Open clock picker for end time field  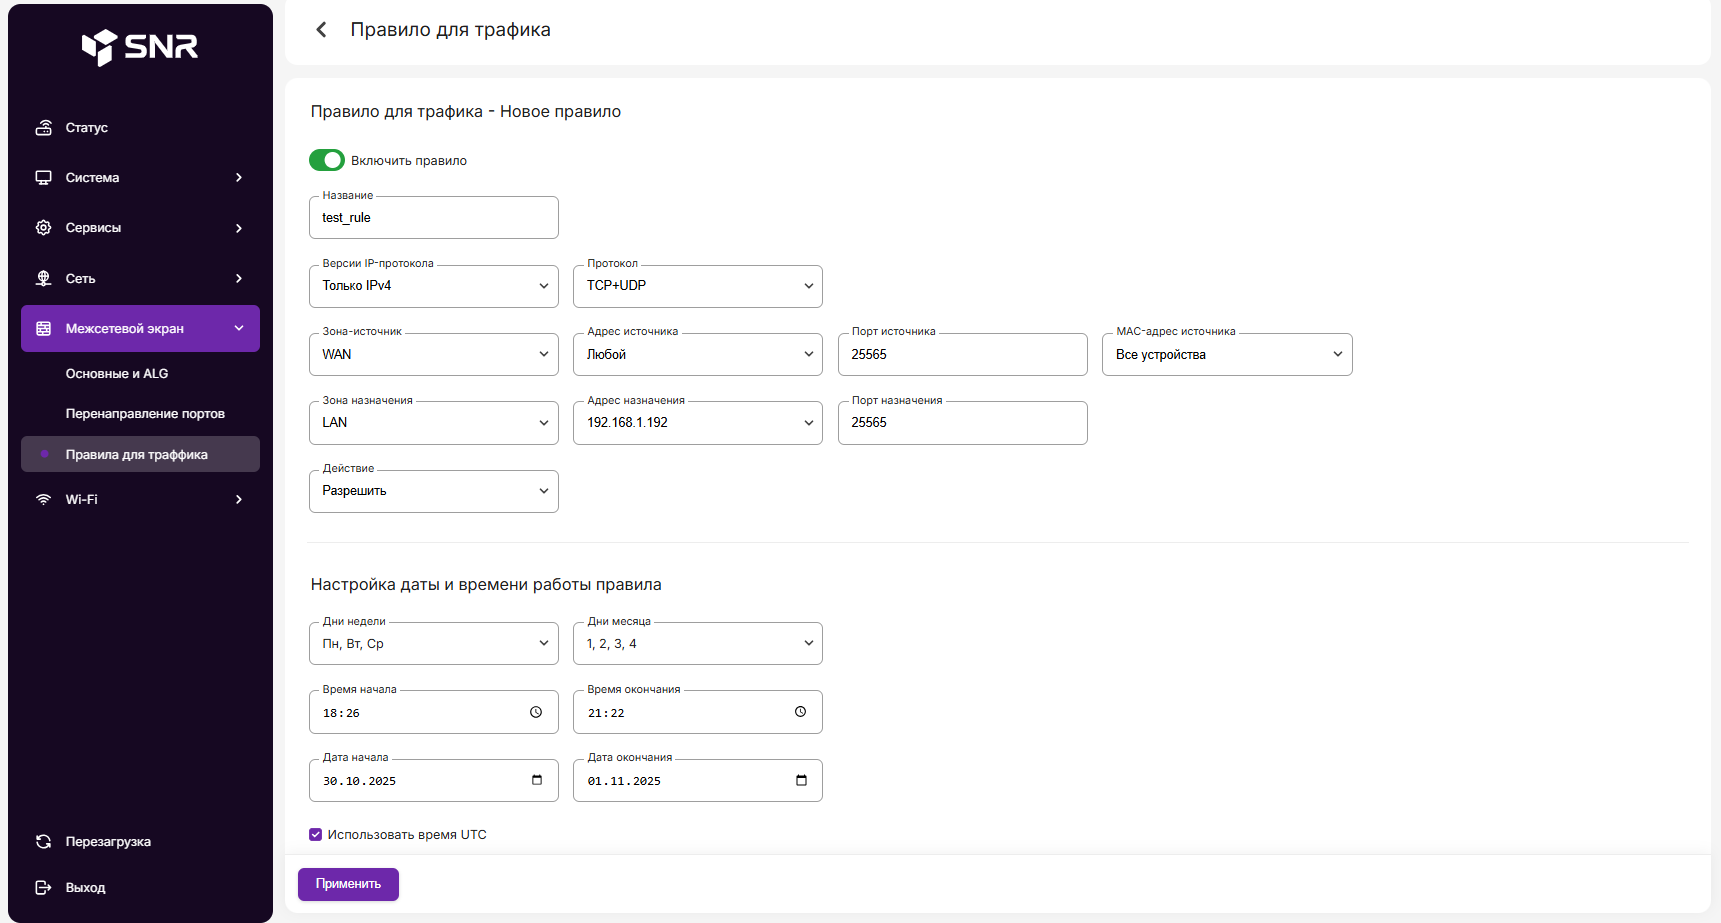click(x=800, y=712)
